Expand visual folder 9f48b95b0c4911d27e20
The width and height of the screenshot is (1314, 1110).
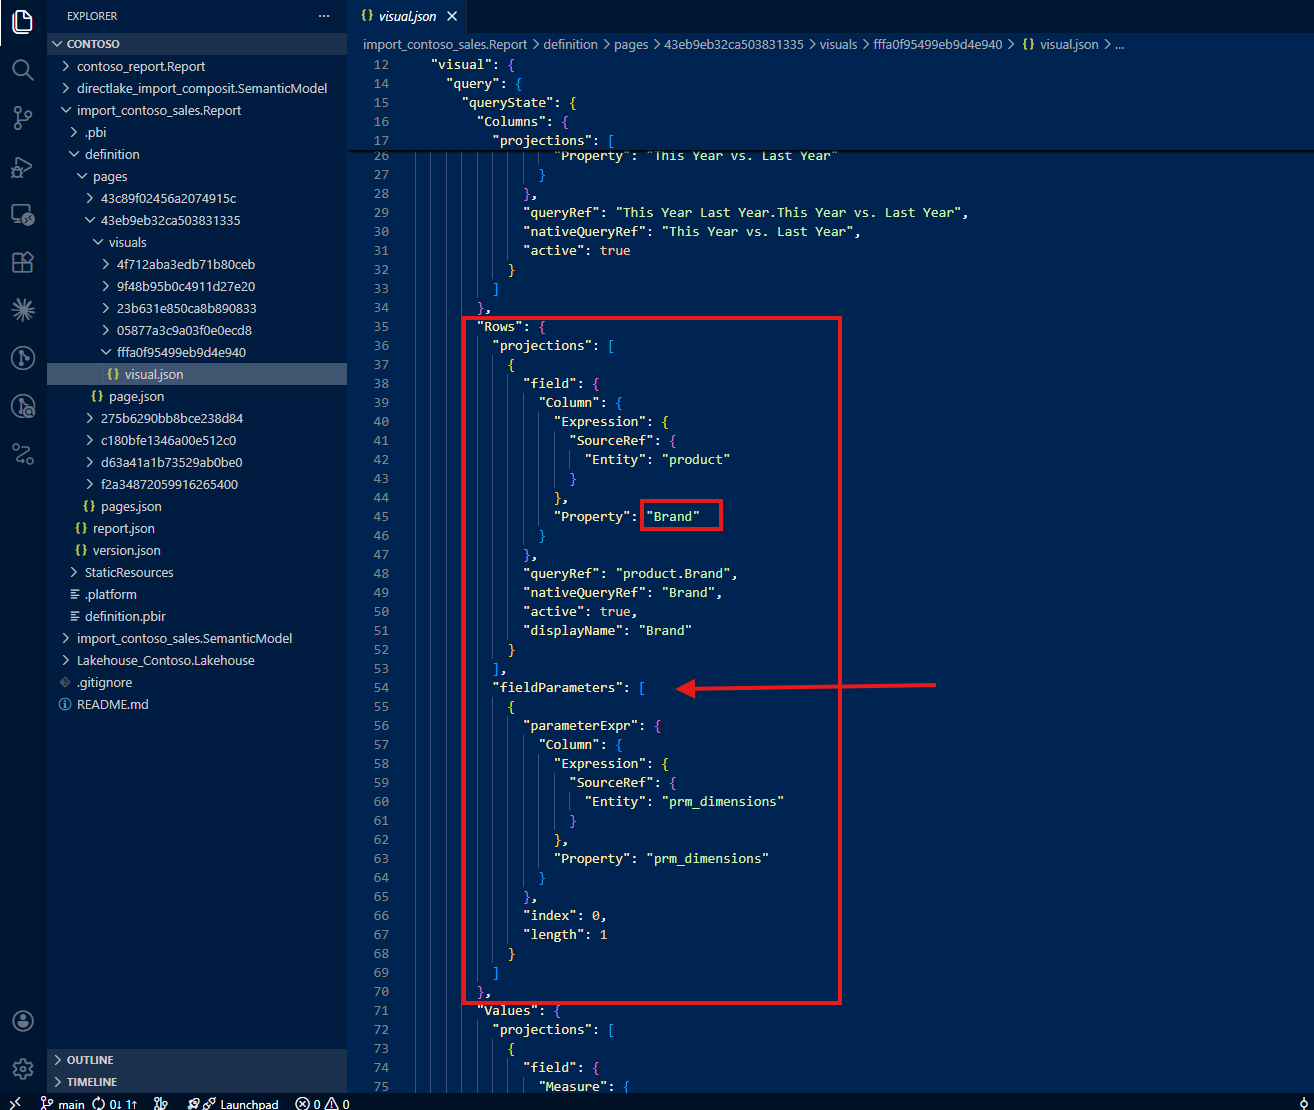coord(197,286)
